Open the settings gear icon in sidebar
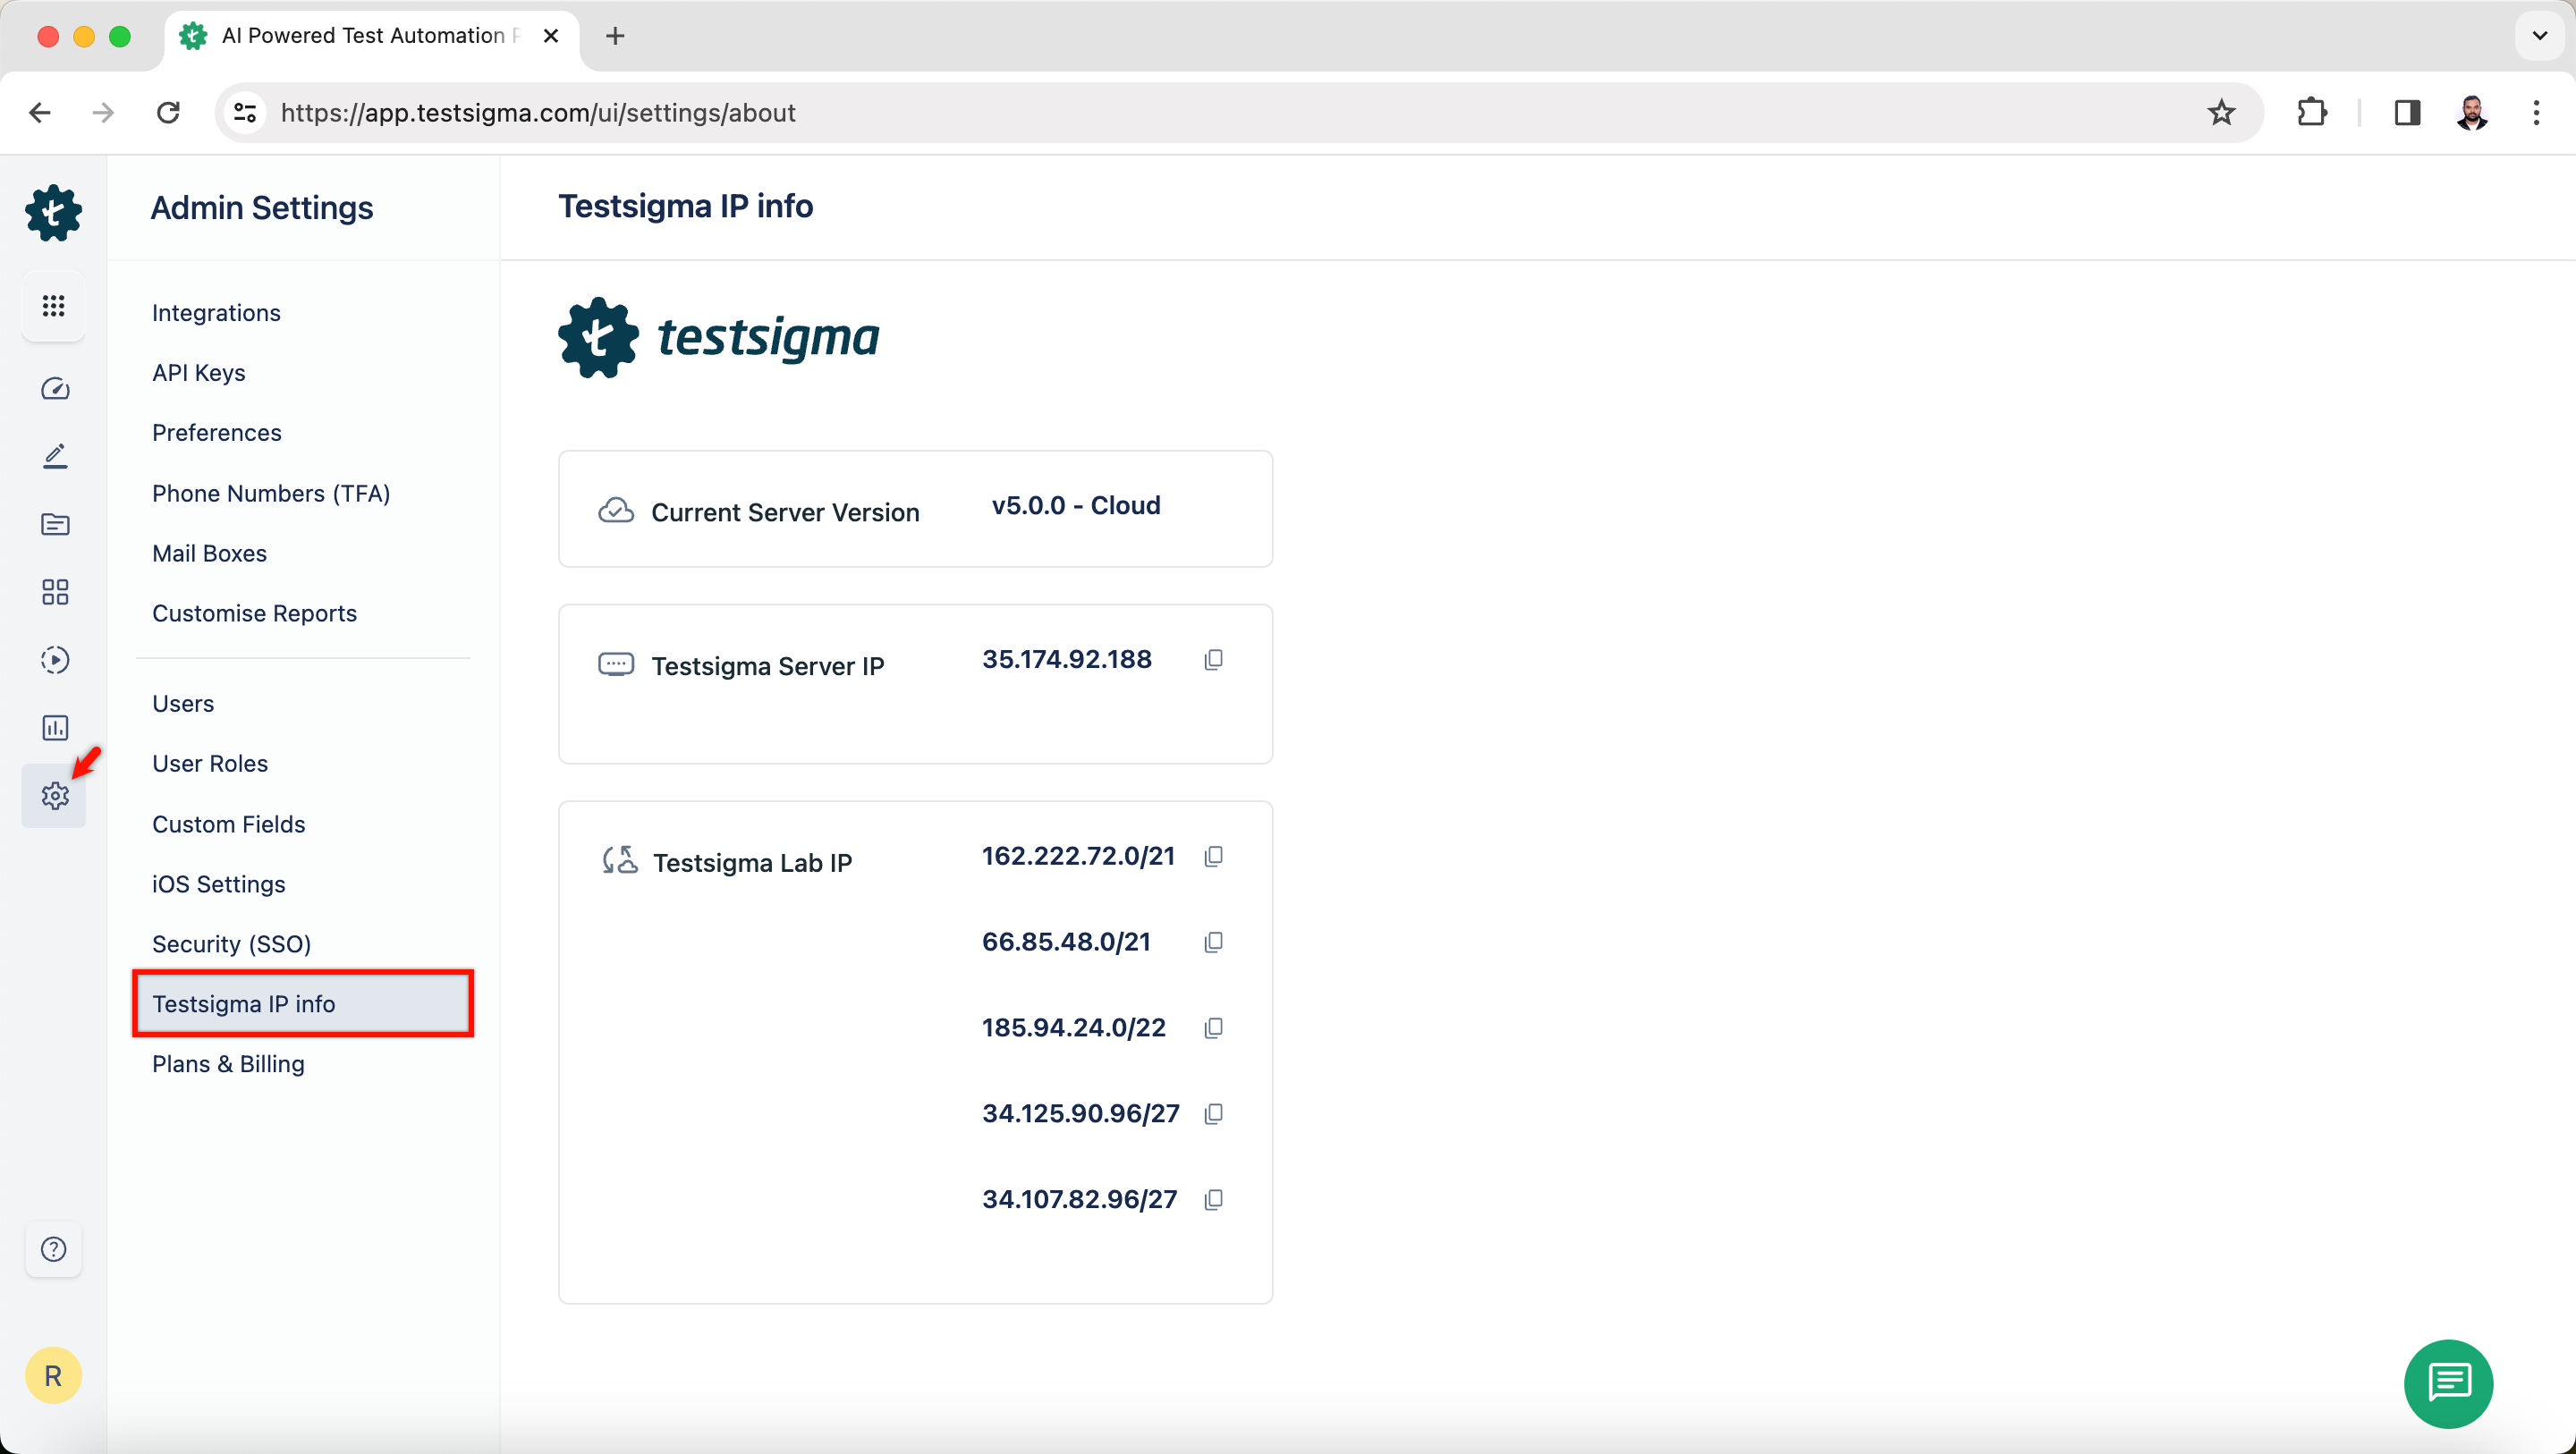Screen dimensions: 2576x1454 pos(55,796)
